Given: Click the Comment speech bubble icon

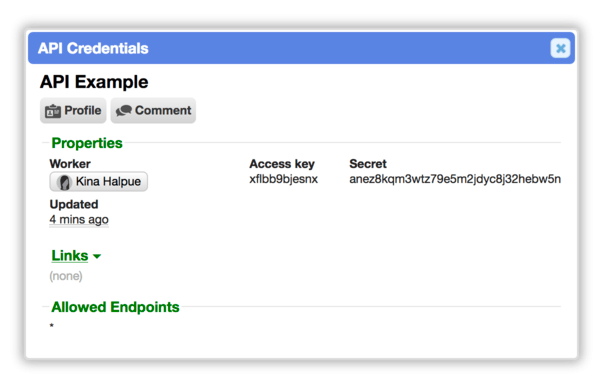Looking at the screenshot, I should pos(124,111).
